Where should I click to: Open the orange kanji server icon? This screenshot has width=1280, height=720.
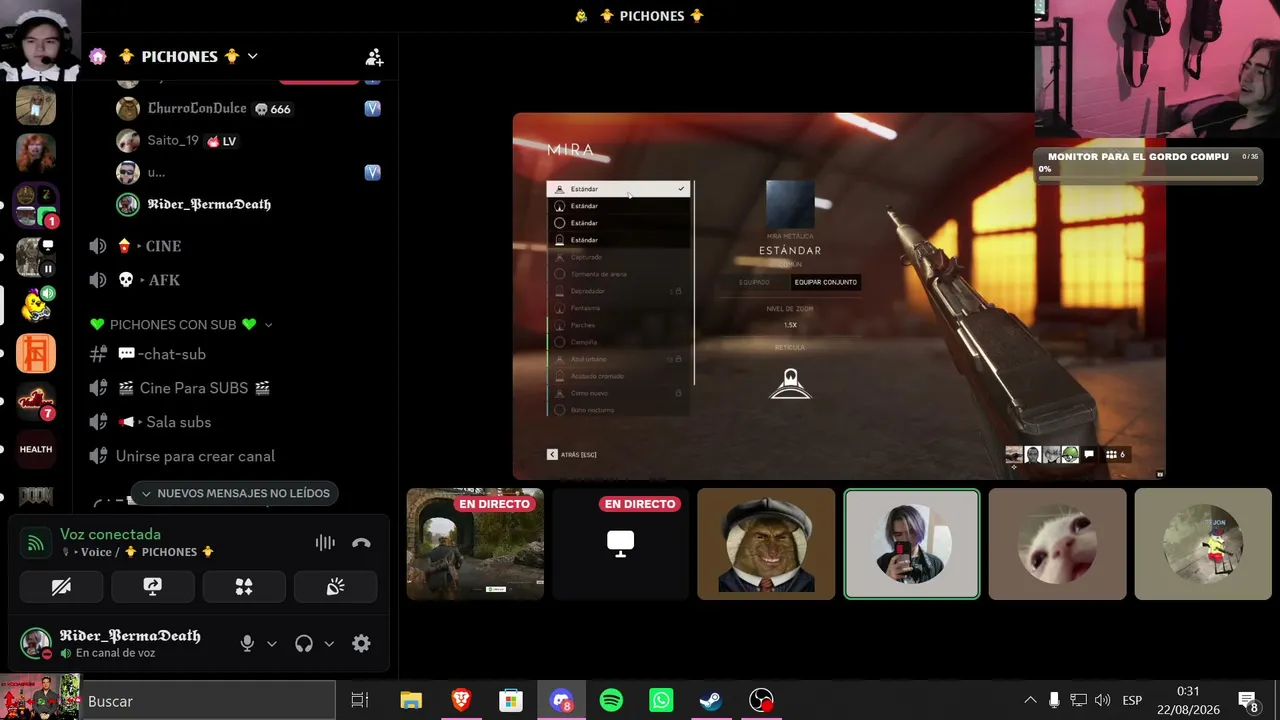(36, 353)
